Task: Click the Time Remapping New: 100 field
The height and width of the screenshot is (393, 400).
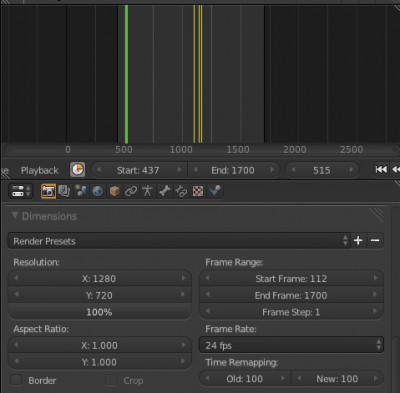Action: point(337,378)
